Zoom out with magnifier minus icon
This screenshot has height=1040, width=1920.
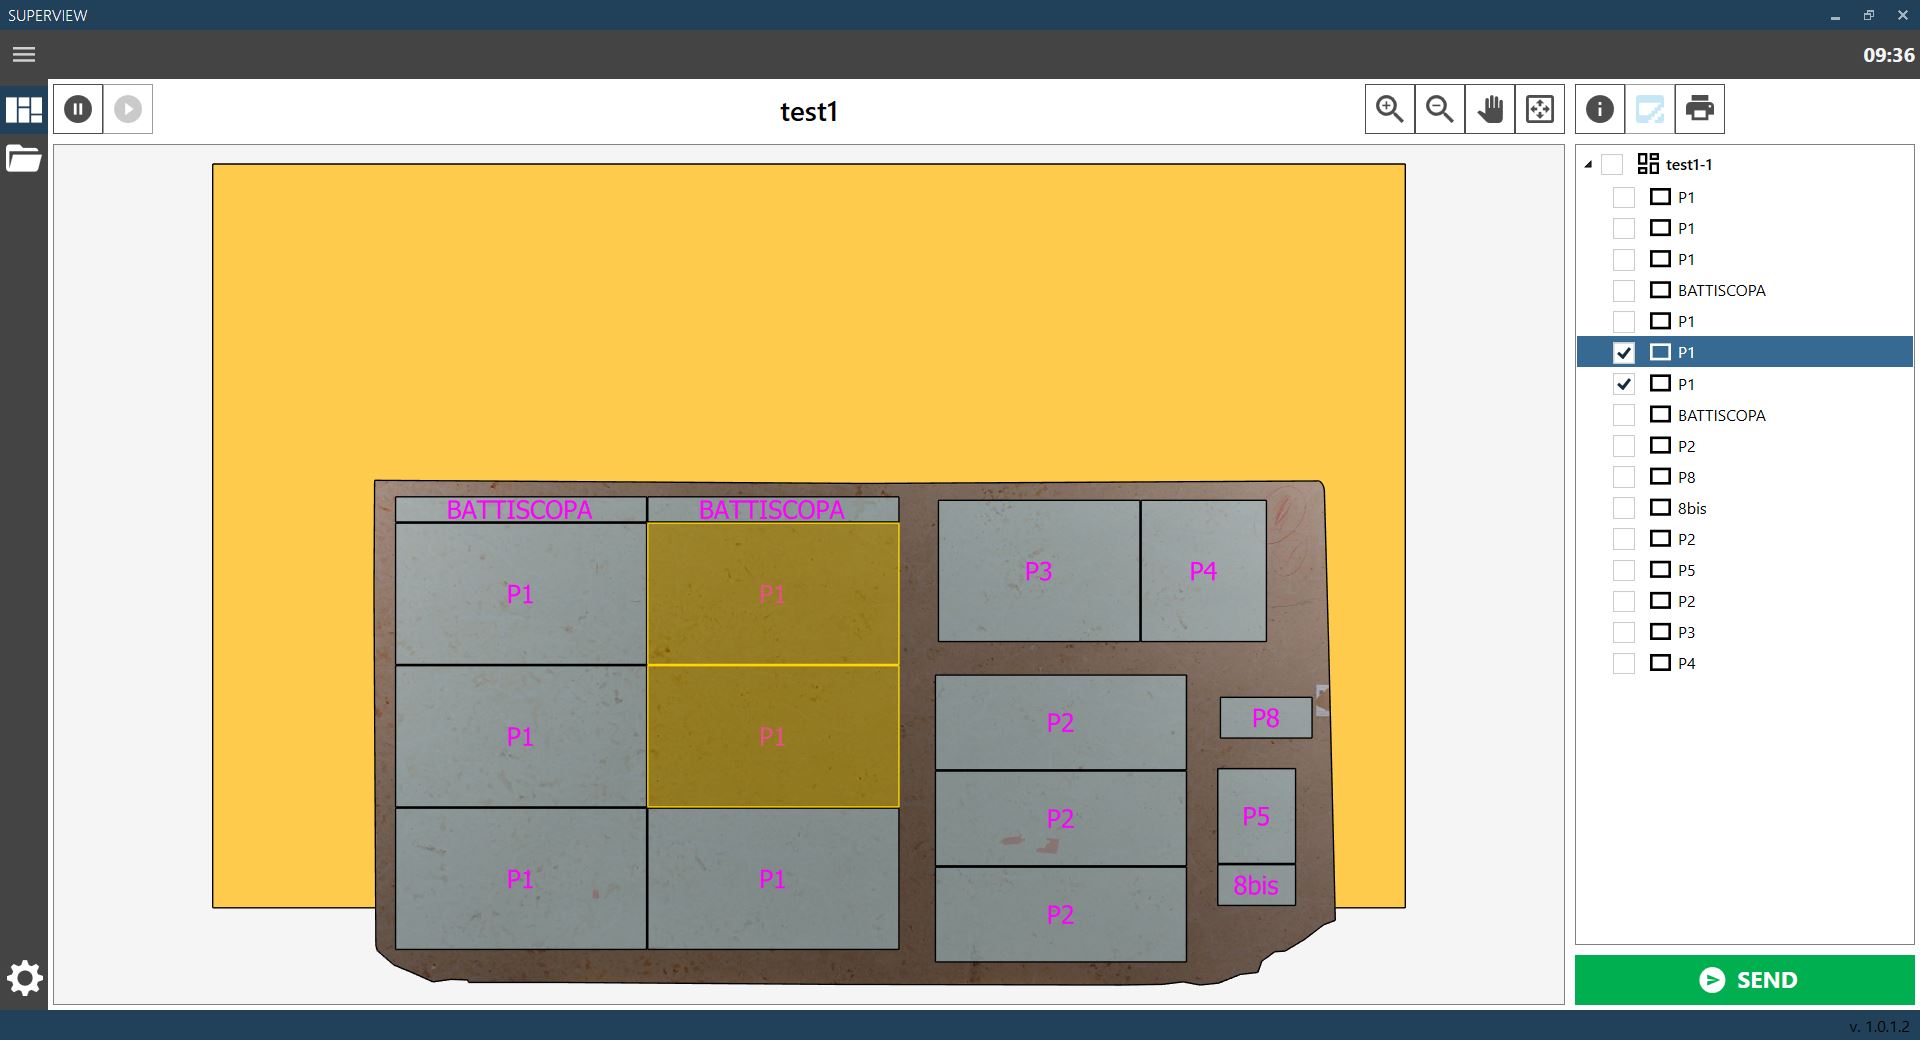point(1440,109)
